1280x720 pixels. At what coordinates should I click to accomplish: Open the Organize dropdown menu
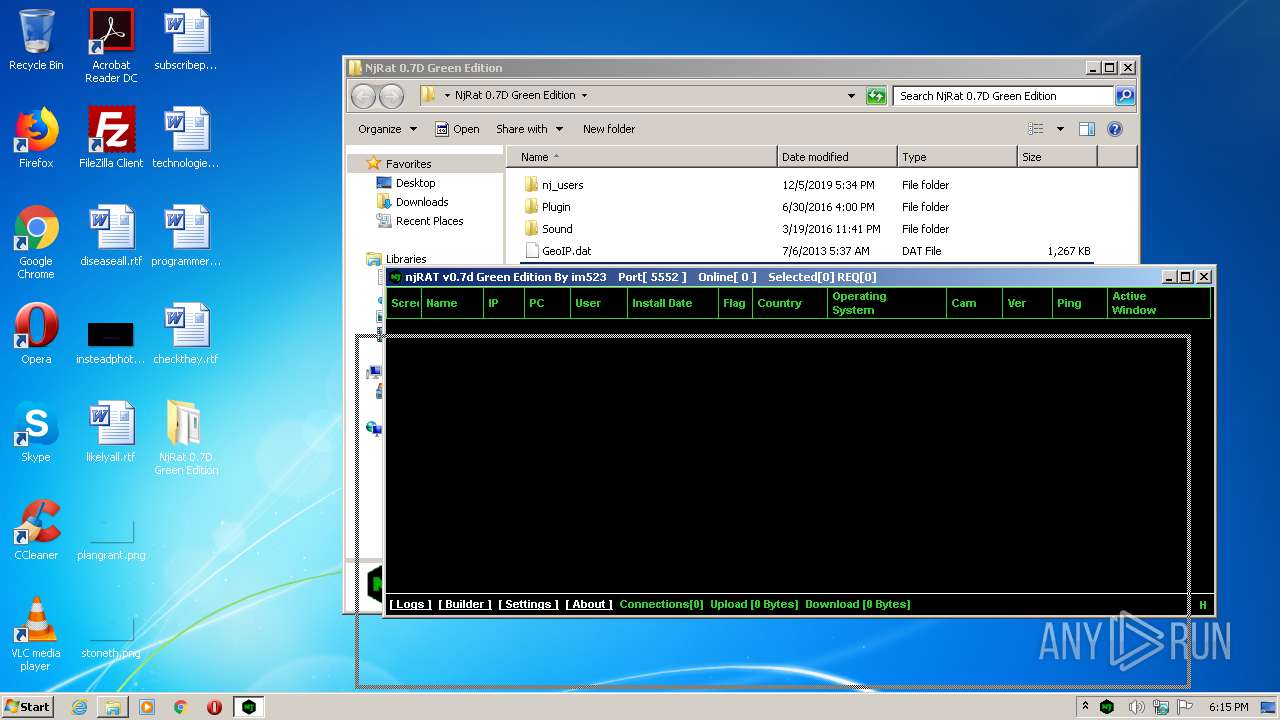(x=386, y=129)
